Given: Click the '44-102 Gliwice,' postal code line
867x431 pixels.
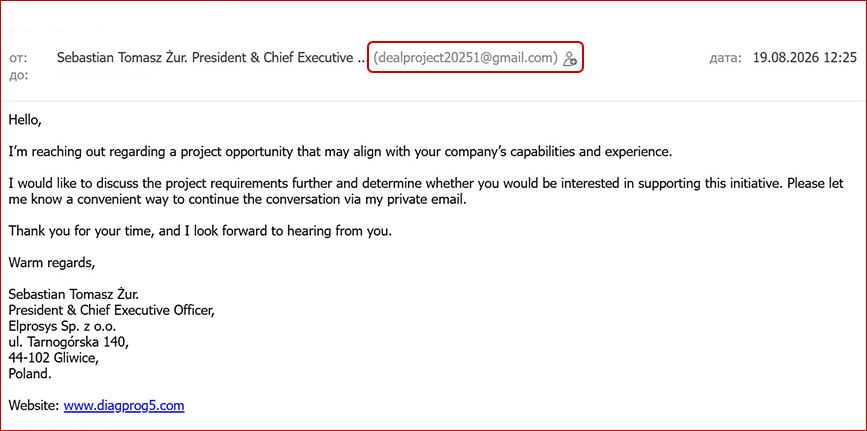Looking at the screenshot, I should point(54,358).
